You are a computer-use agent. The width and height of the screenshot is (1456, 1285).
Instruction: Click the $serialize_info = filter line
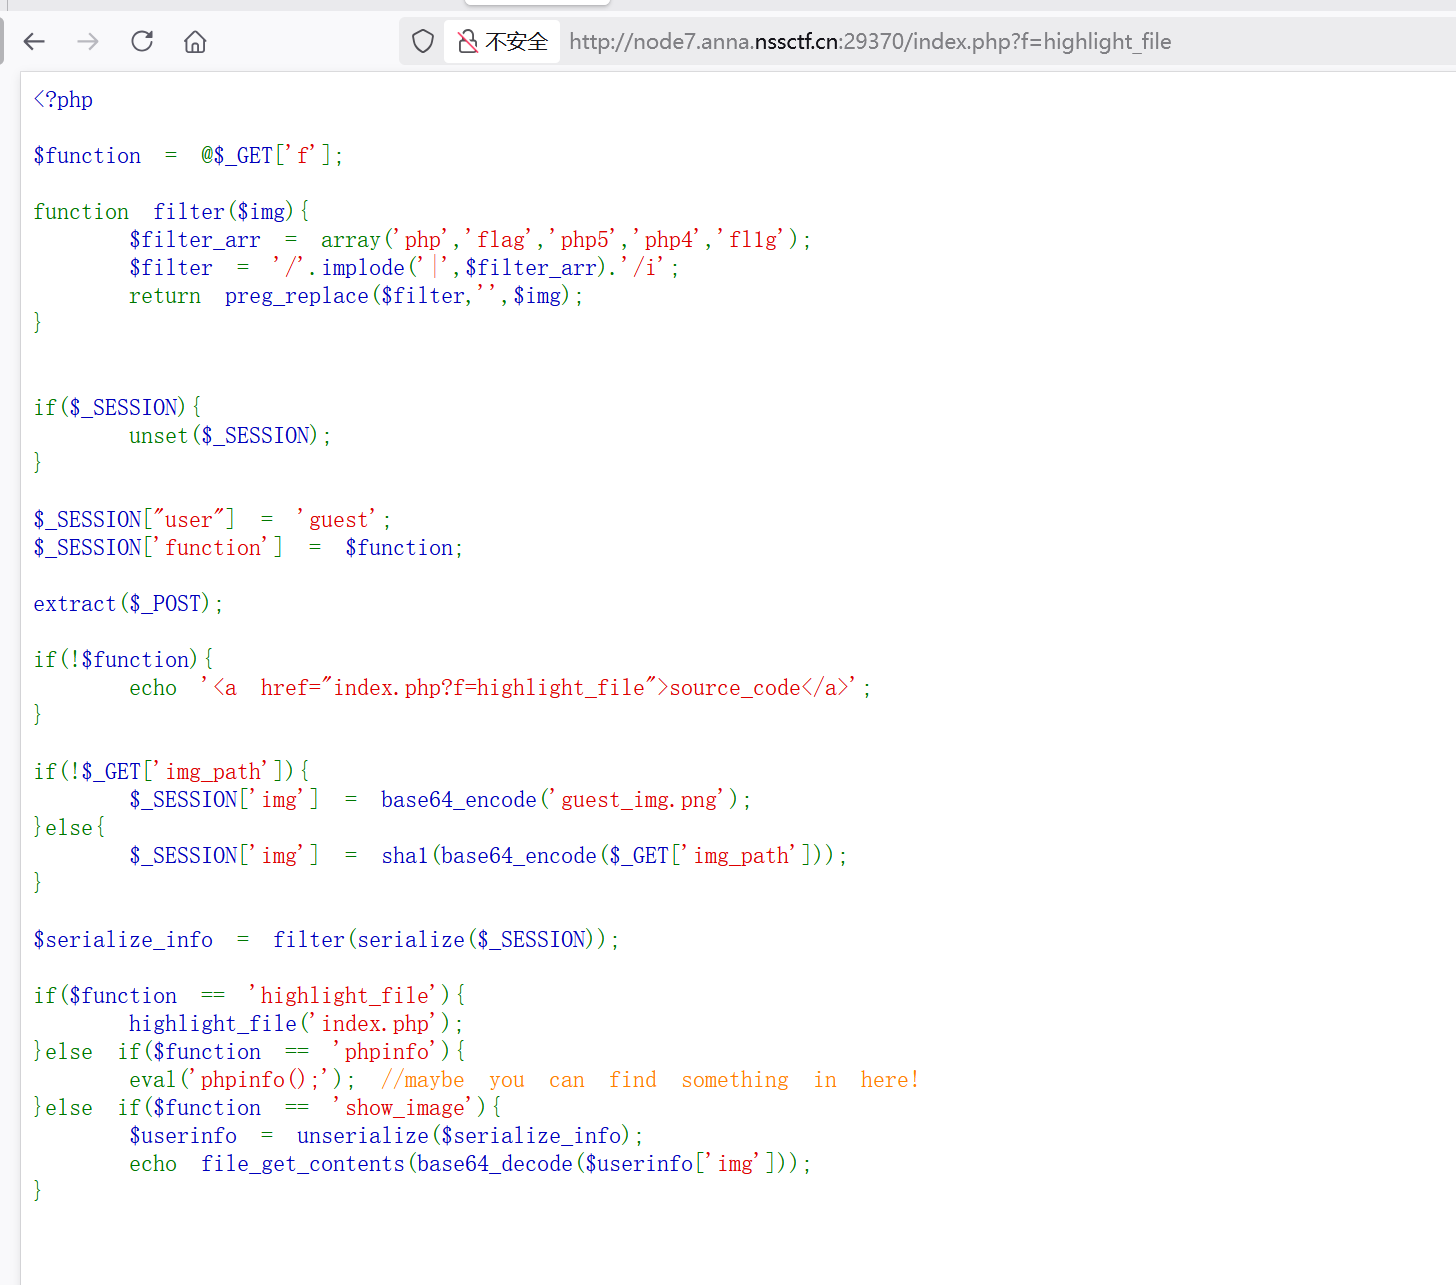[326, 939]
